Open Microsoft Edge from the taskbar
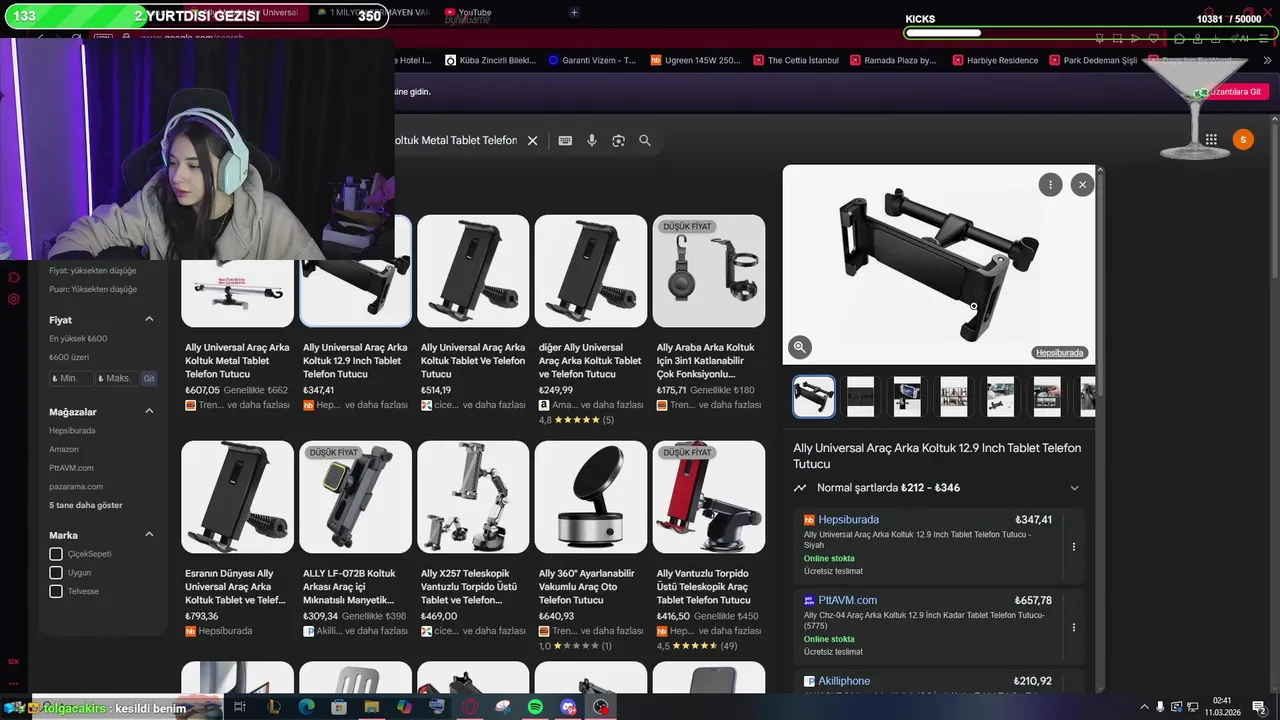 (x=306, y=707)
